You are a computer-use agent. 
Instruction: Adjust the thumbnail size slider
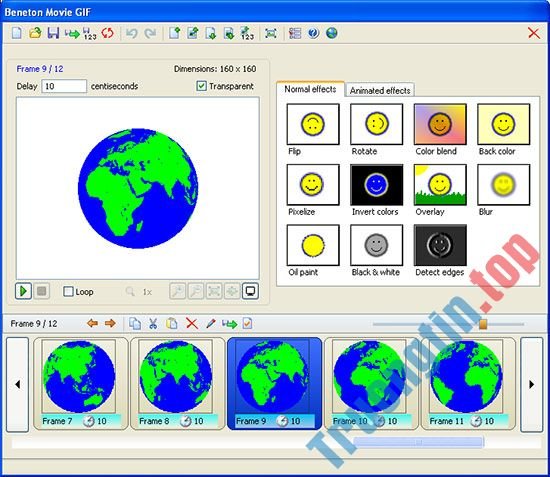point(483,324)
